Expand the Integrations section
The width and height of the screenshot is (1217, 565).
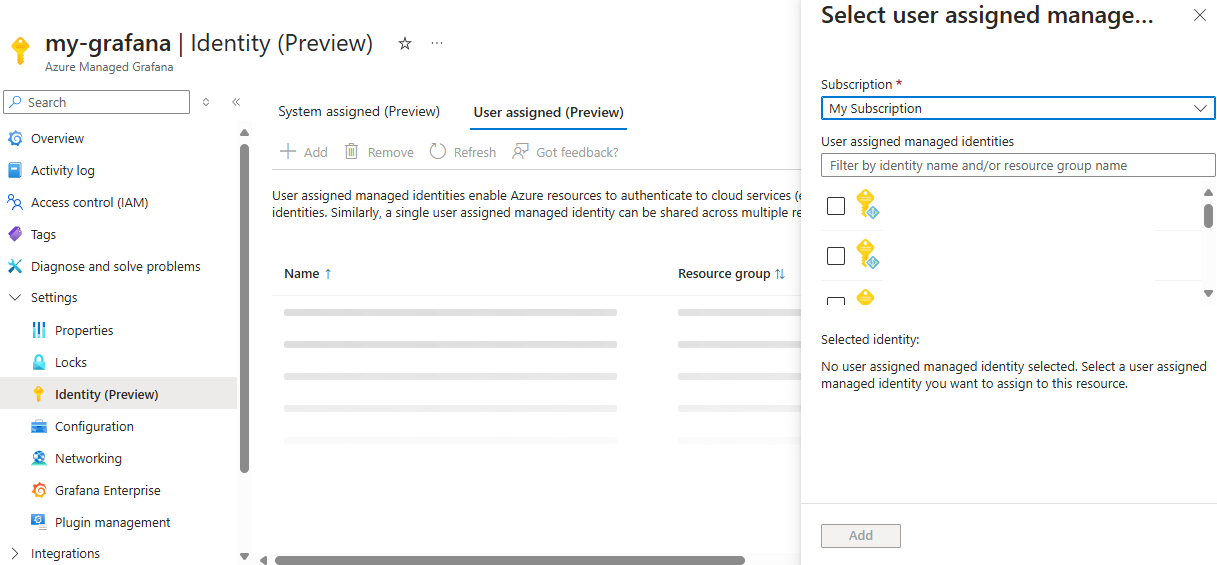click(x=15, y=553)
